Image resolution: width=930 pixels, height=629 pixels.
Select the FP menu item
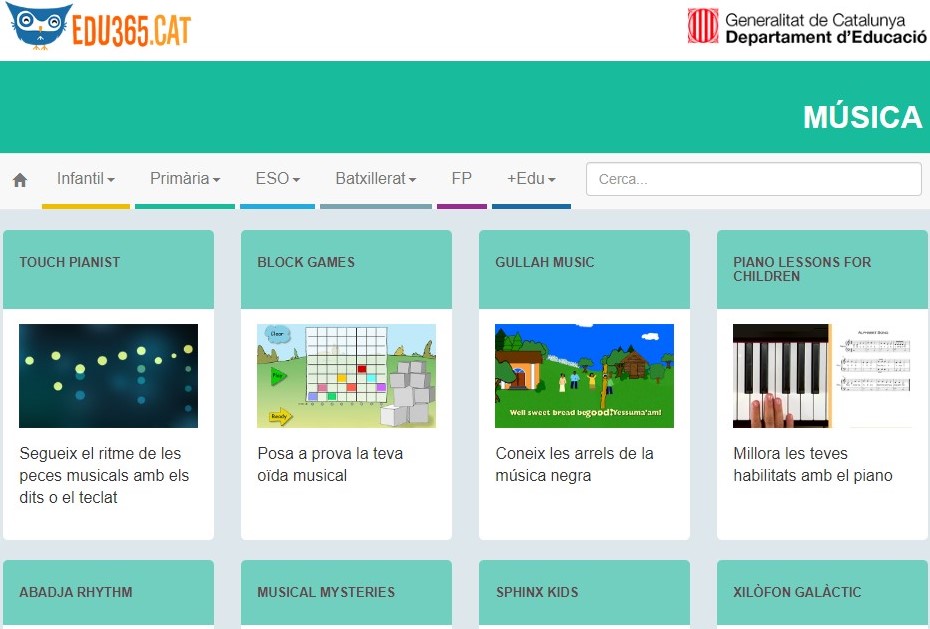(461, 179)
